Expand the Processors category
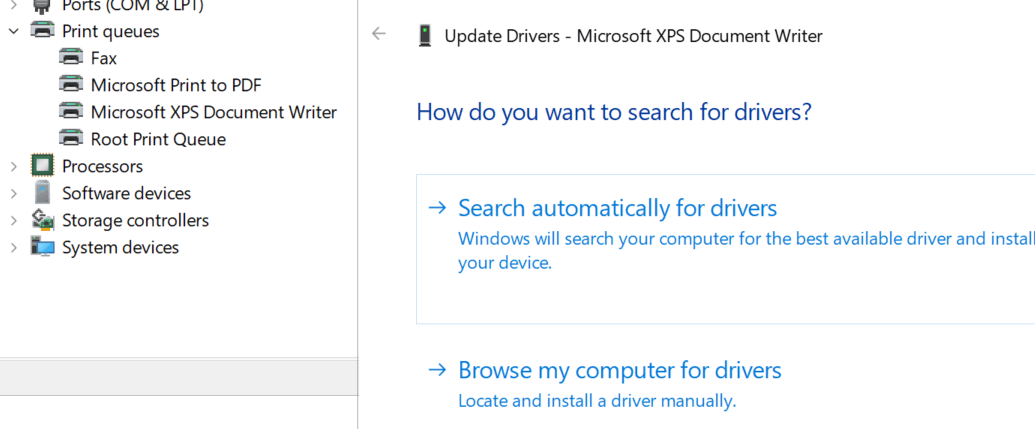The image size is (1035, 429). [x=14, y=166]
